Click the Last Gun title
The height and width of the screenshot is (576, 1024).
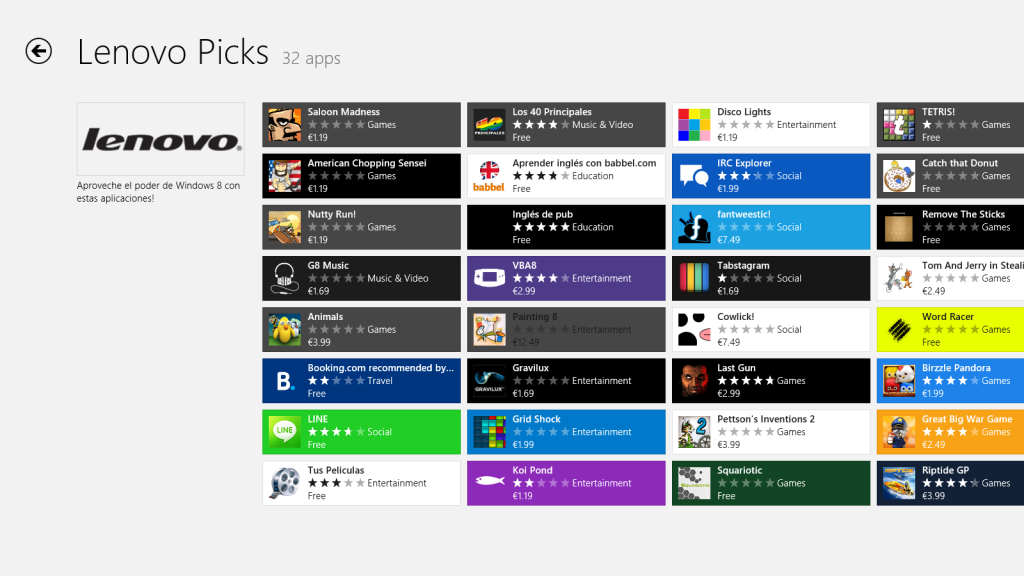736,368
